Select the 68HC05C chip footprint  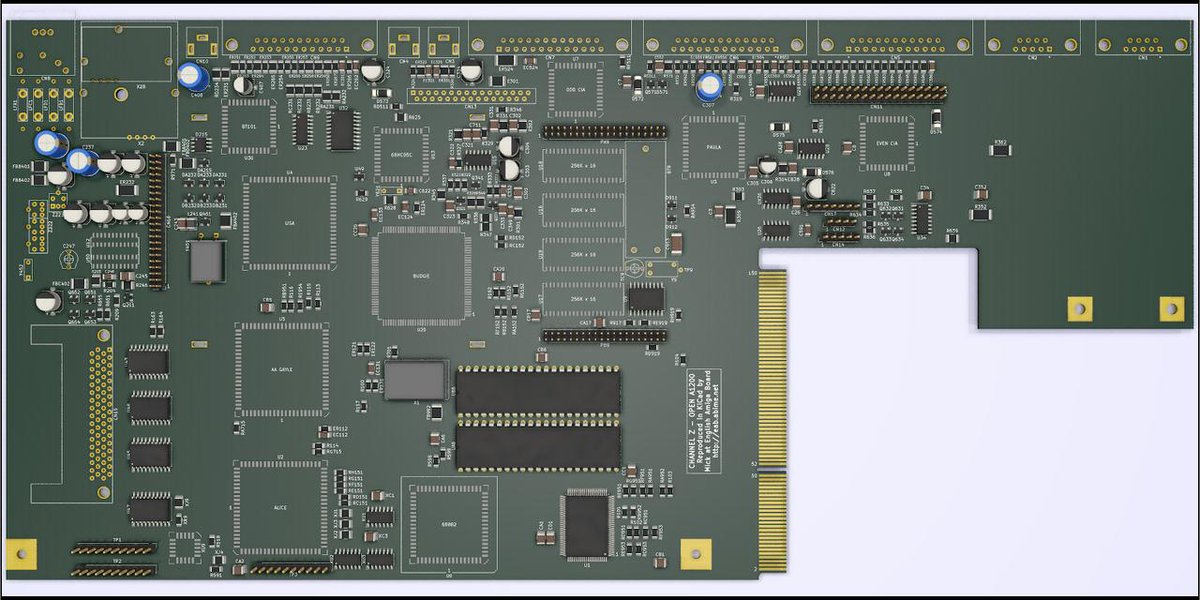402,155
